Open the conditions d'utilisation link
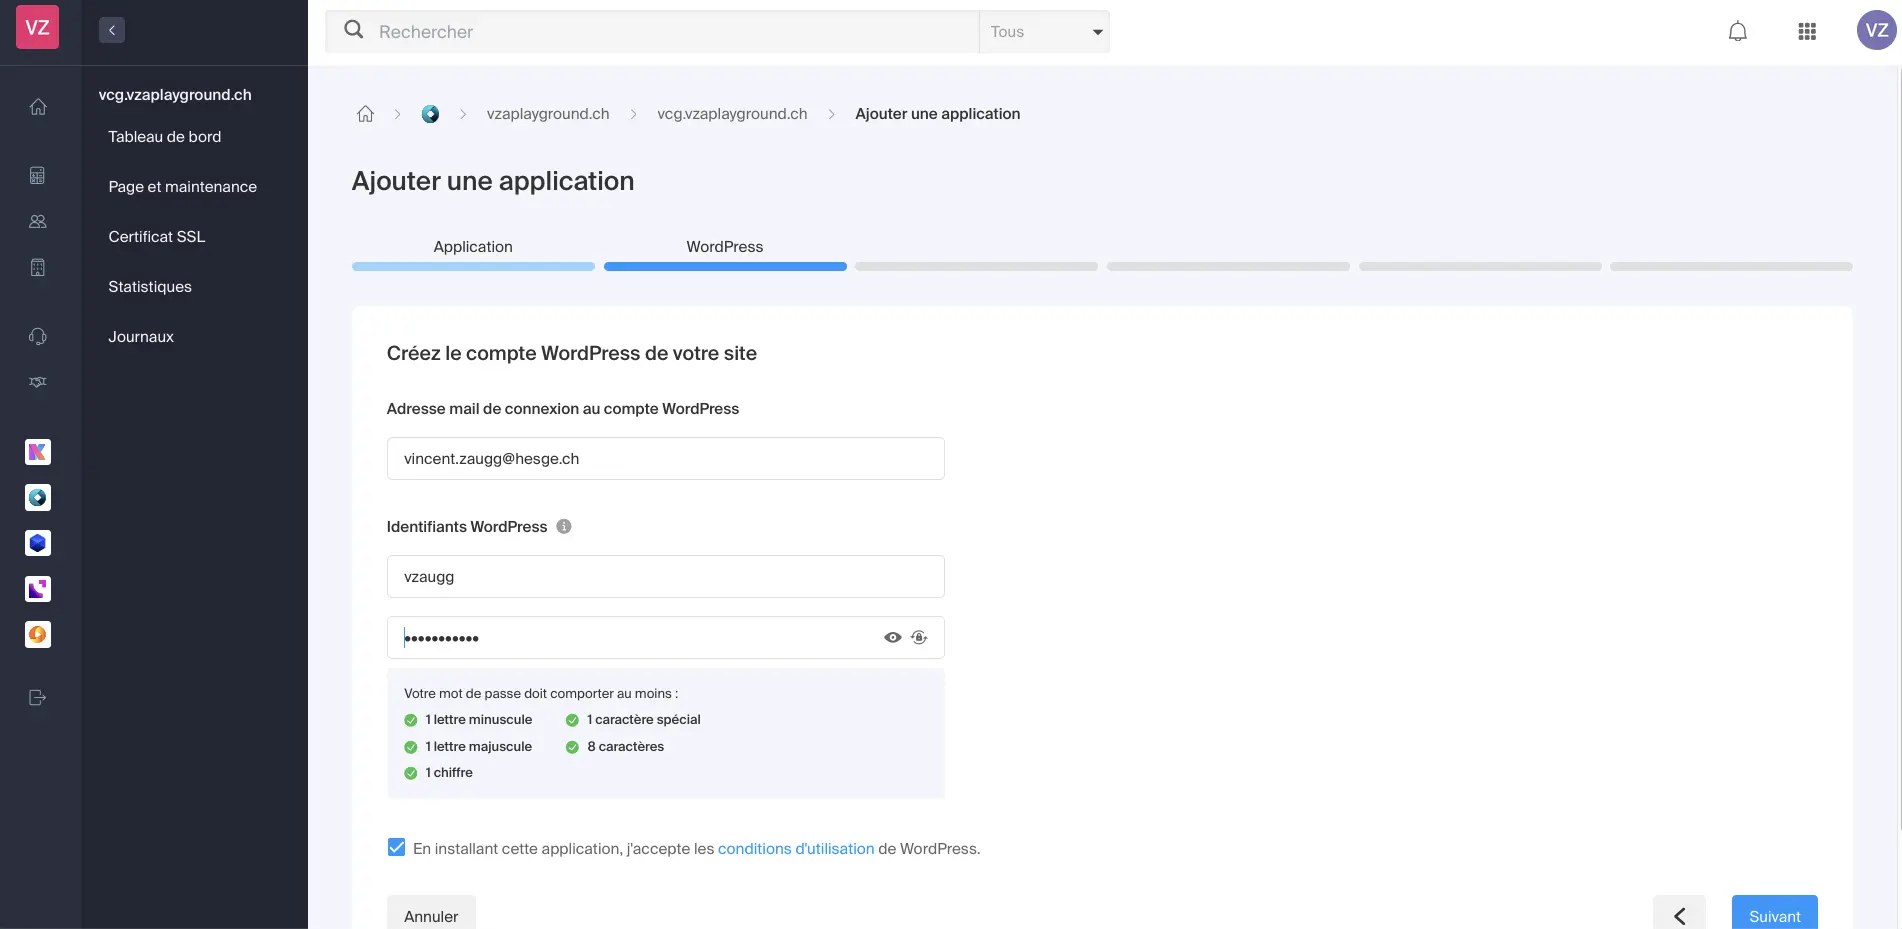Image resolution: width=1902 pixels, height=929 pixels. pyautogui.click(x=795, y=849)
